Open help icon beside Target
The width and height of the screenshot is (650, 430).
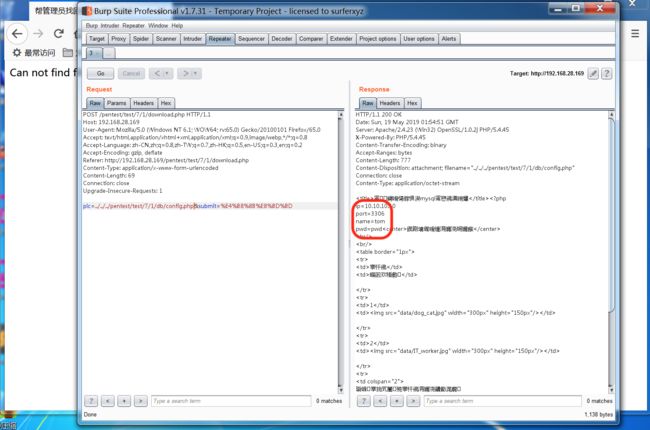(606, 73)
